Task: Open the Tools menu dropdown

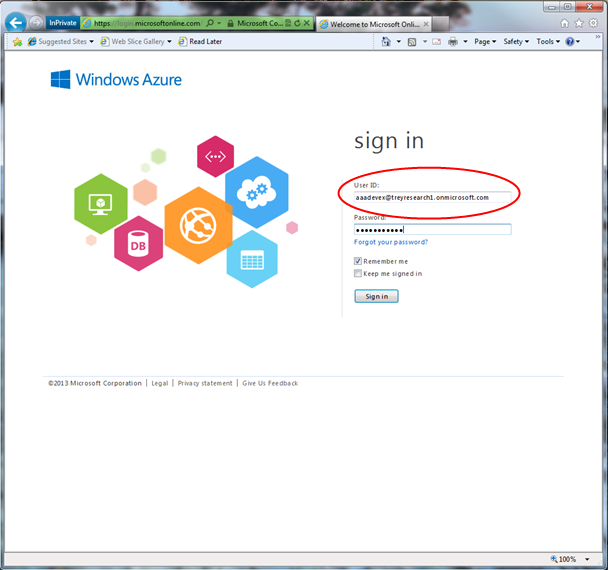Action: pos(548,41)
